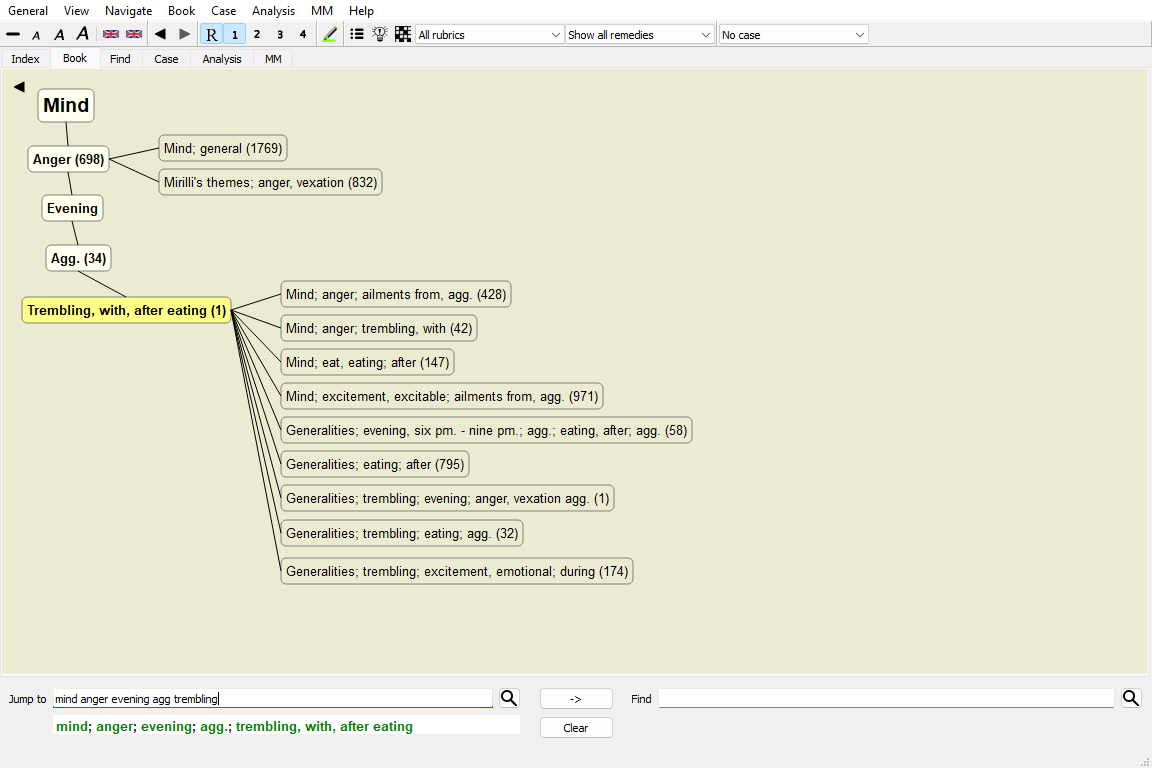Open Mind; excitement, excitable; ailments from (971)
The height and width of the screenshot is (768, 1152).
tap(442, 396)
